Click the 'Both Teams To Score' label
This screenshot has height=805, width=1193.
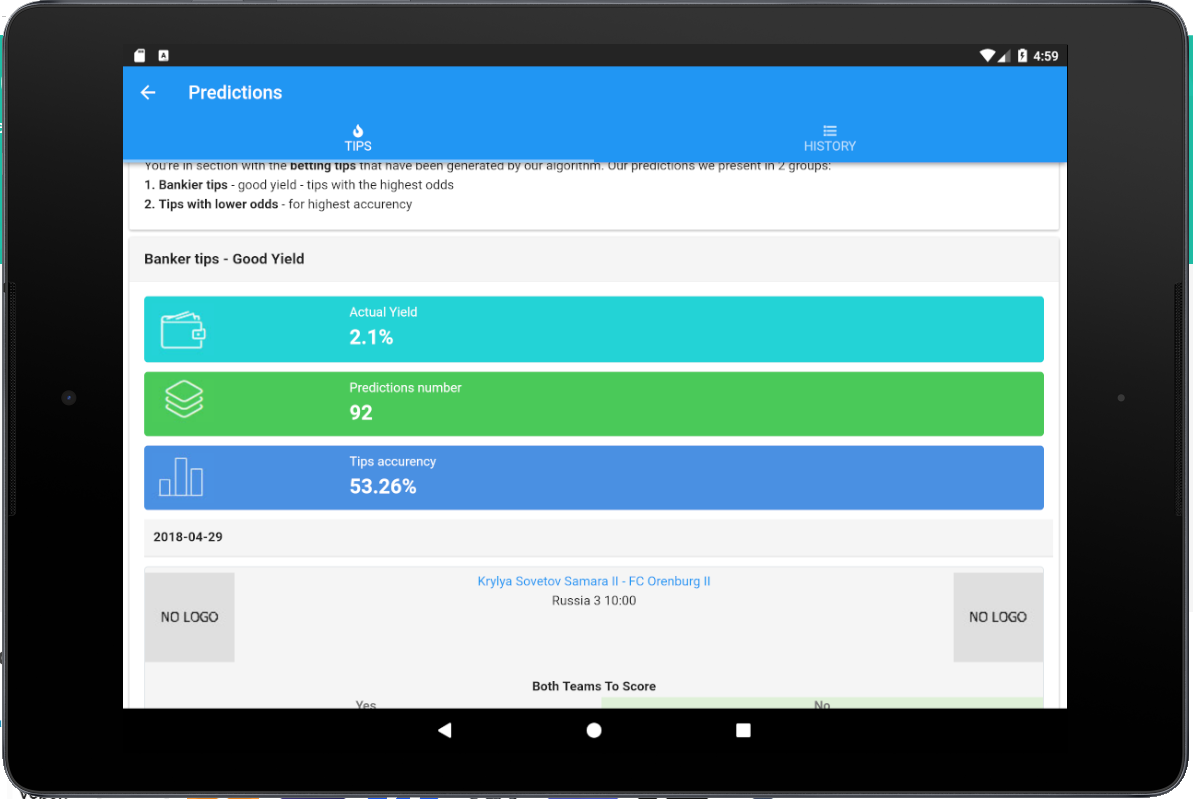click(x=593, y=686)
